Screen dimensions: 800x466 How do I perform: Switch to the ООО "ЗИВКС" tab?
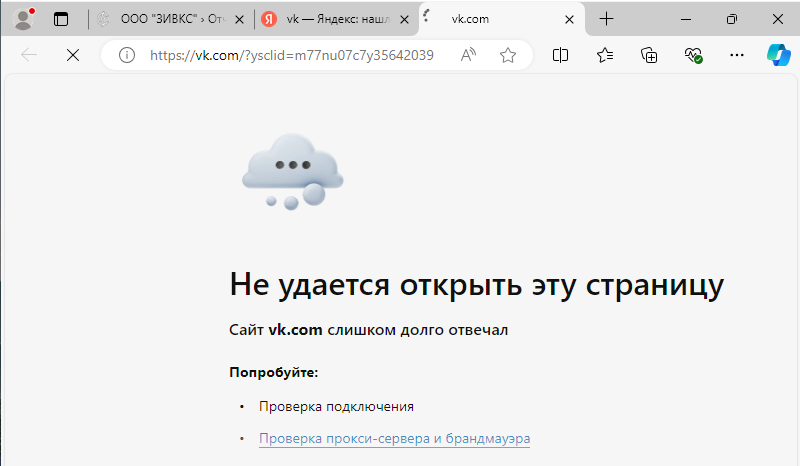coord(171,19)
